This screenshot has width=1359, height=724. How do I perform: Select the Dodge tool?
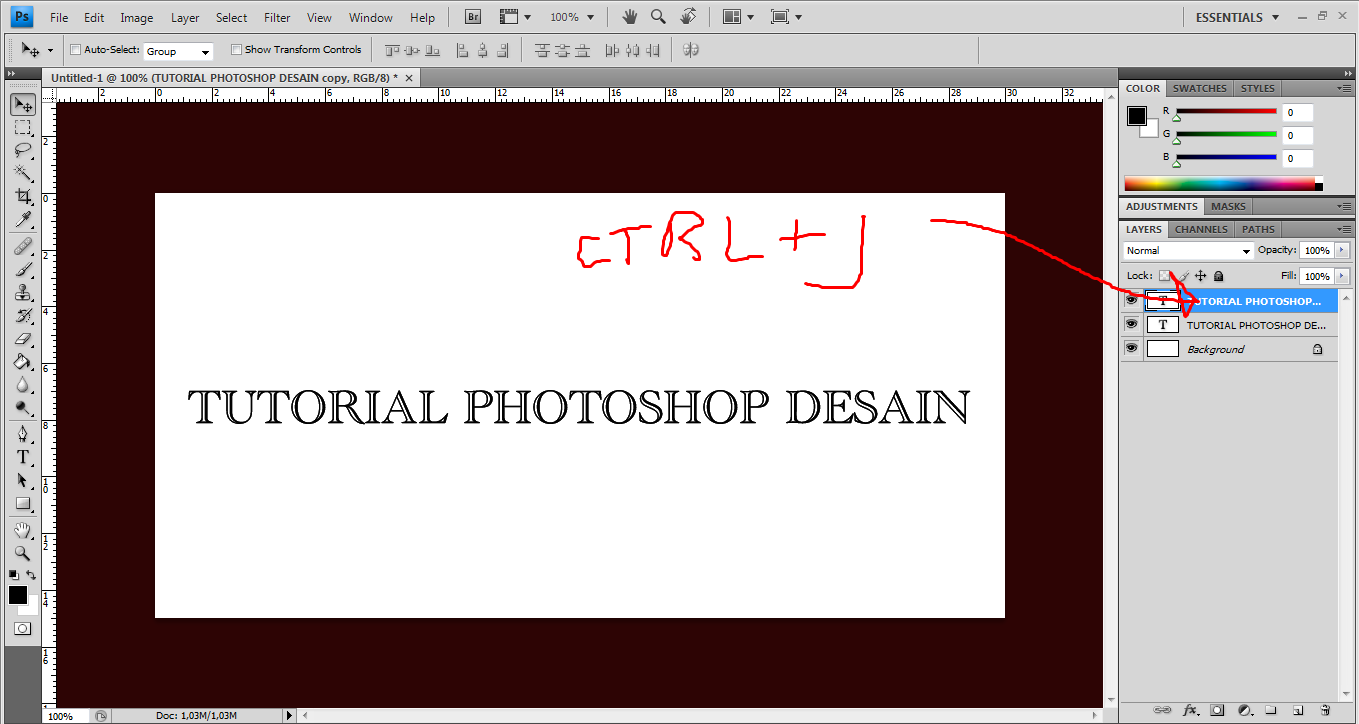23,408
